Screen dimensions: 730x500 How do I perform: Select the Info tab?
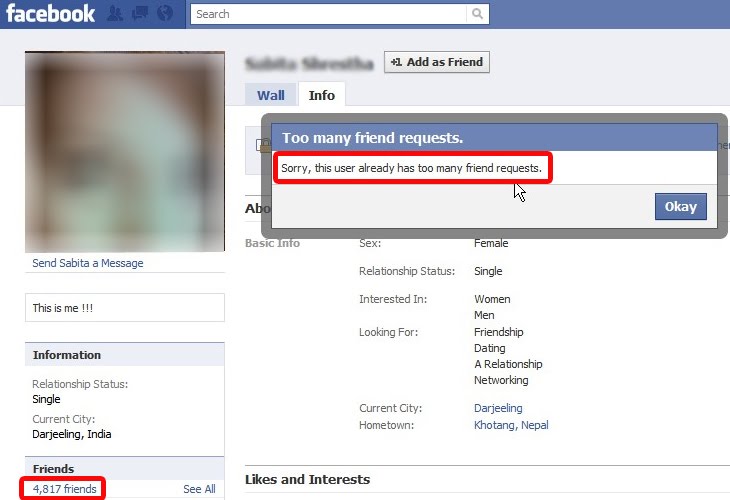coord(322,95)
